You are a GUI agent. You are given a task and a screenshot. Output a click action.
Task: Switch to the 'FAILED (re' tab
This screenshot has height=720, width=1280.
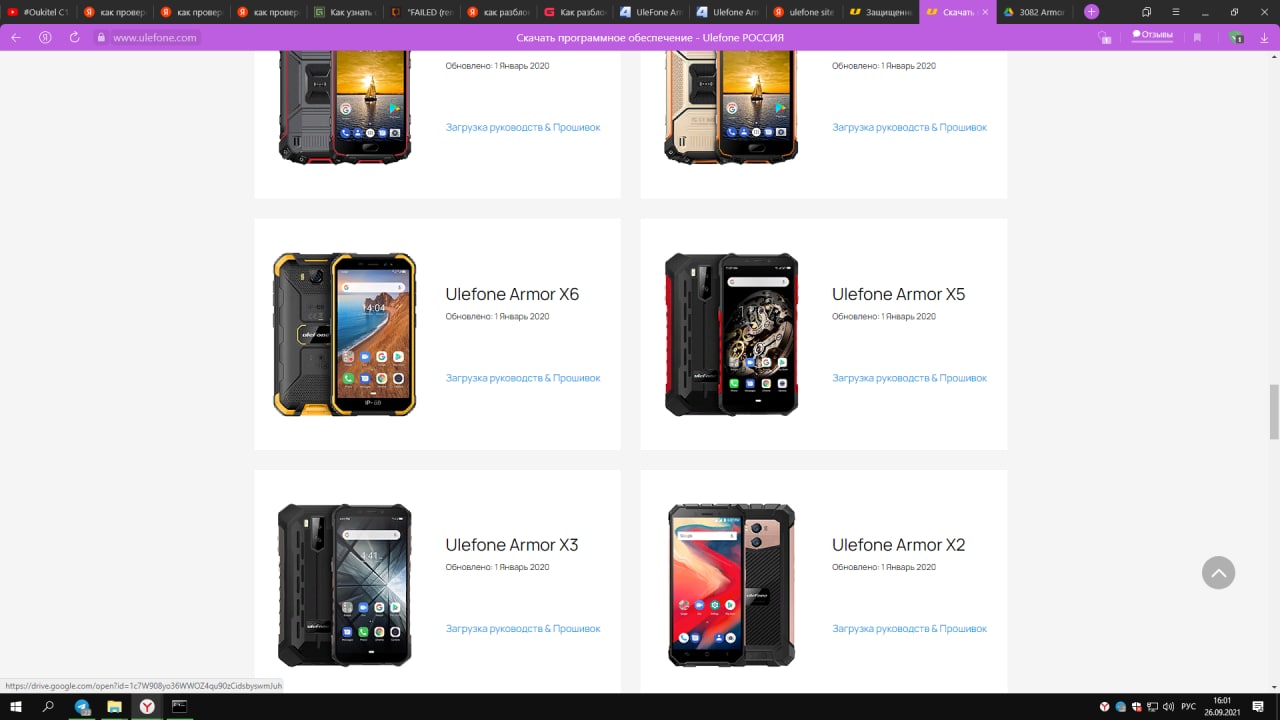421,12
